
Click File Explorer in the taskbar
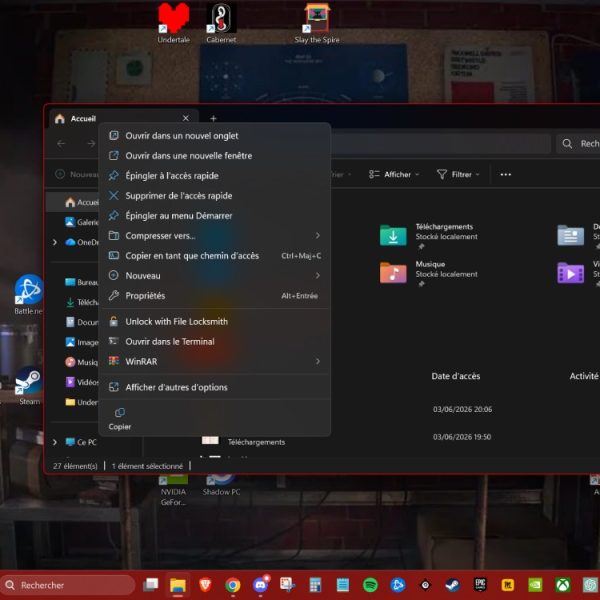point(178,585)
